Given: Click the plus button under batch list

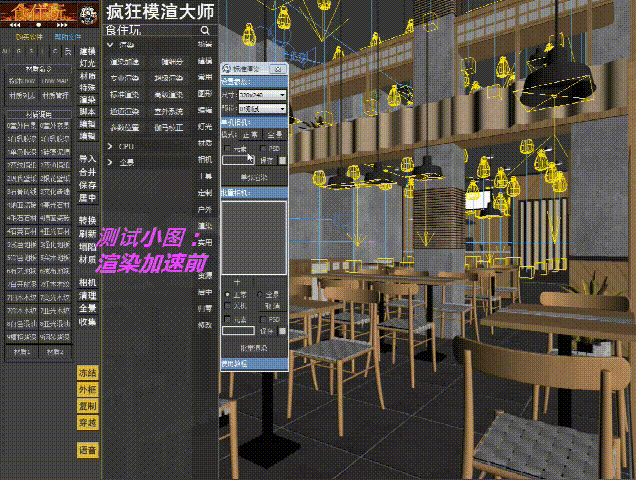Looking at the screenshot, I should 237,282.
